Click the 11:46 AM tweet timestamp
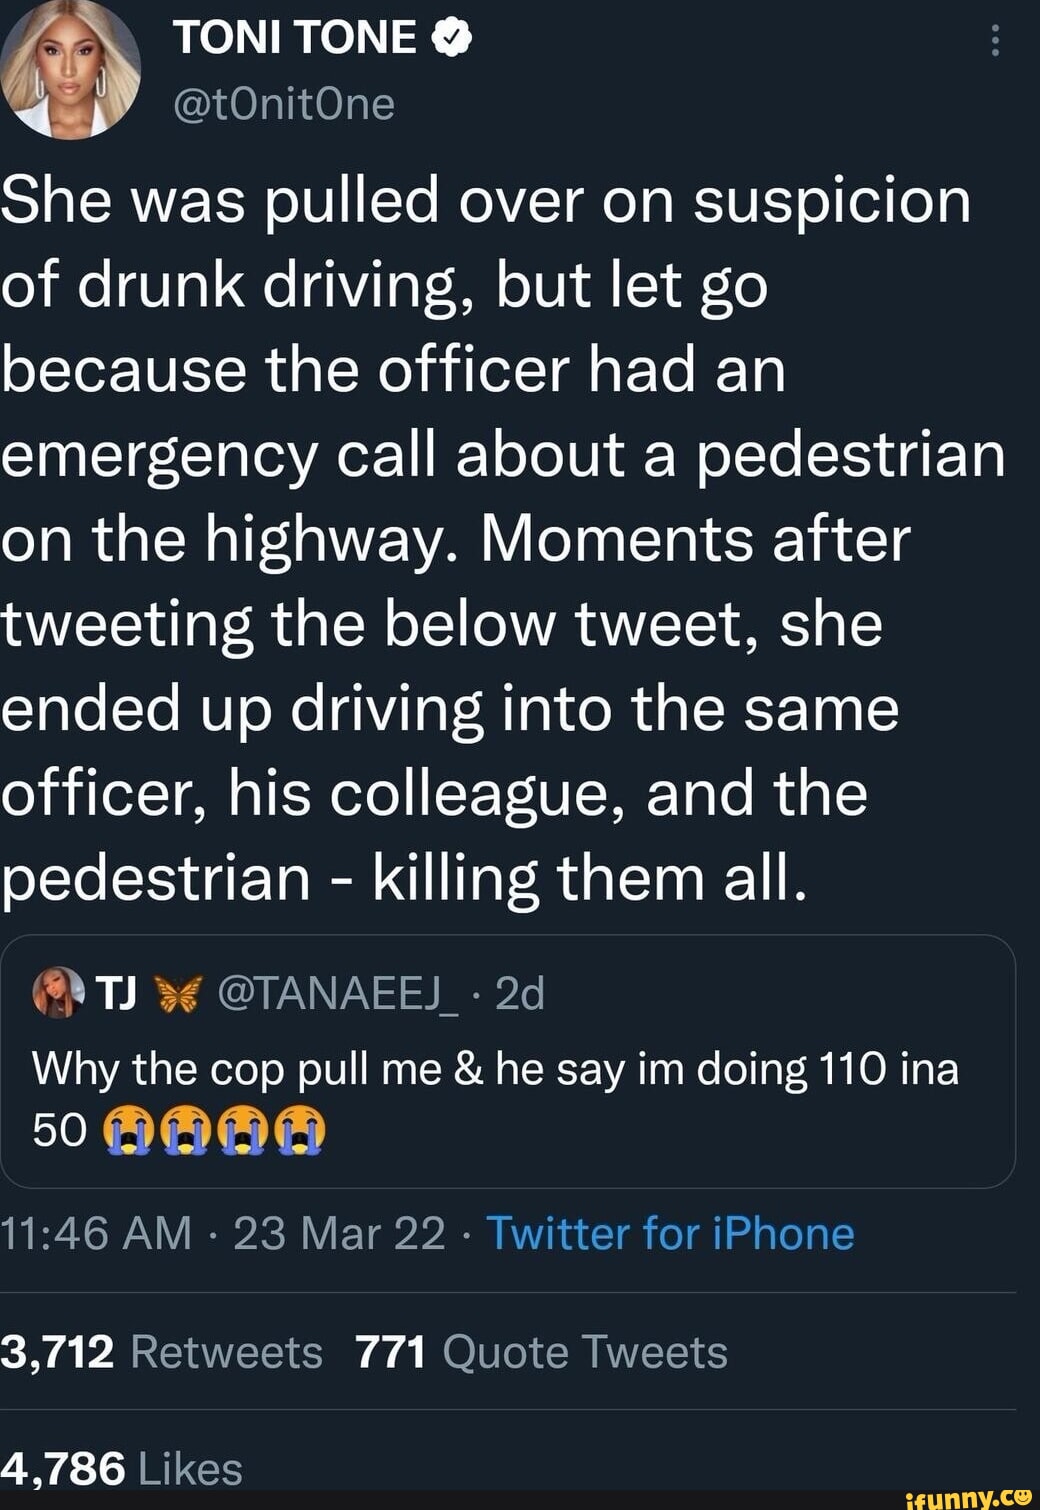Screen dimensions: 1040x1510 click(x=96, y=1233)
